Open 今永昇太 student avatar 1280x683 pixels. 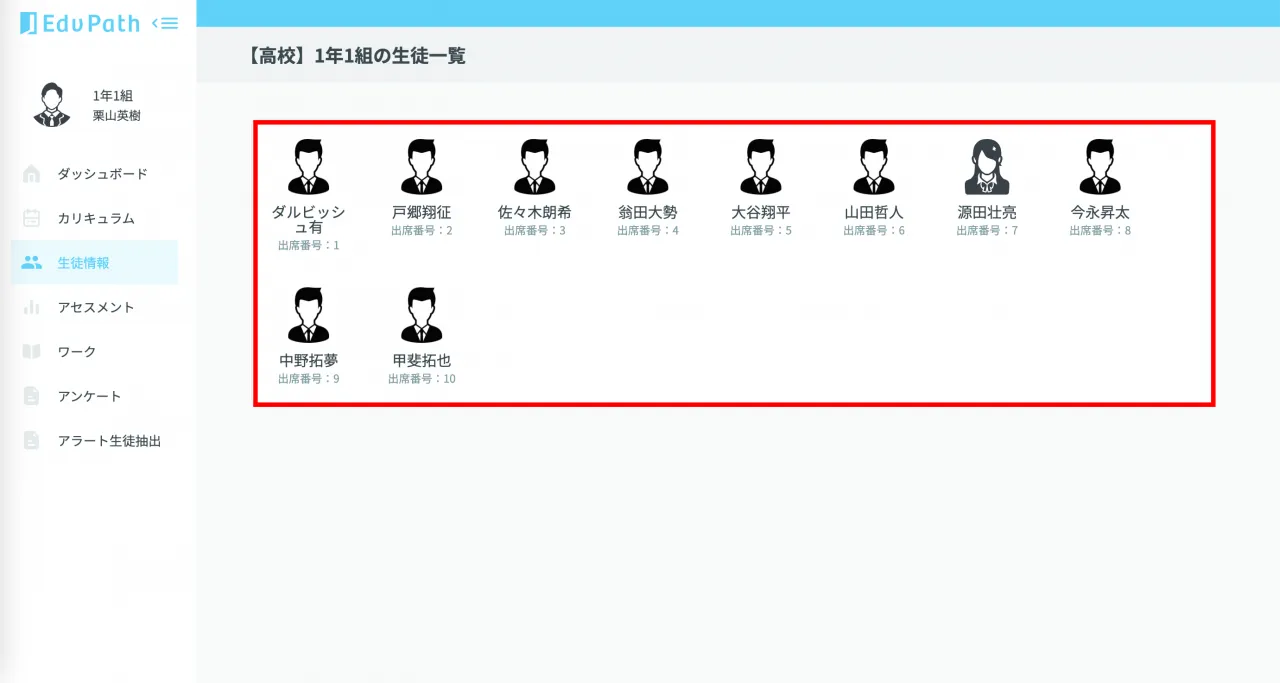(x=1100, y=166)
